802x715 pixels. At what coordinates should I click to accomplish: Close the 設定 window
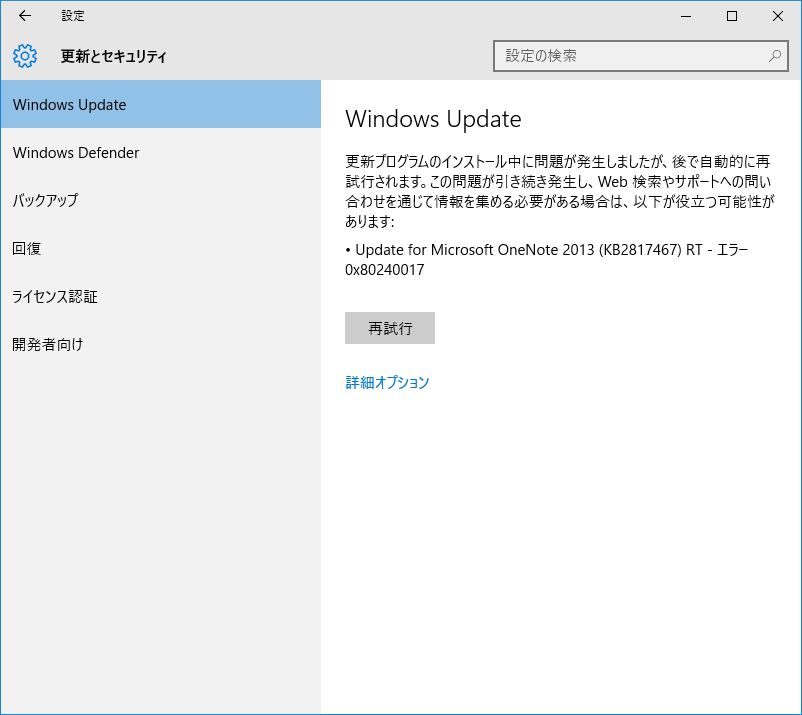point(778,16)
